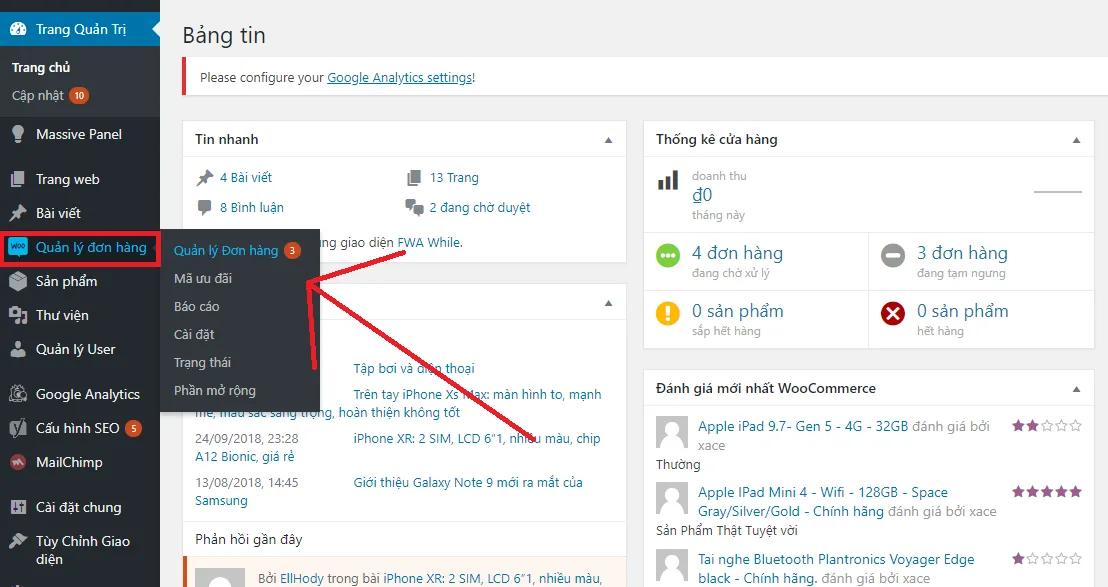Viewport: 1108px width, 587px height.
Task: Open the Apple iPad 9.7- Gen 5 review link
Action: click(x=803, y=426)
